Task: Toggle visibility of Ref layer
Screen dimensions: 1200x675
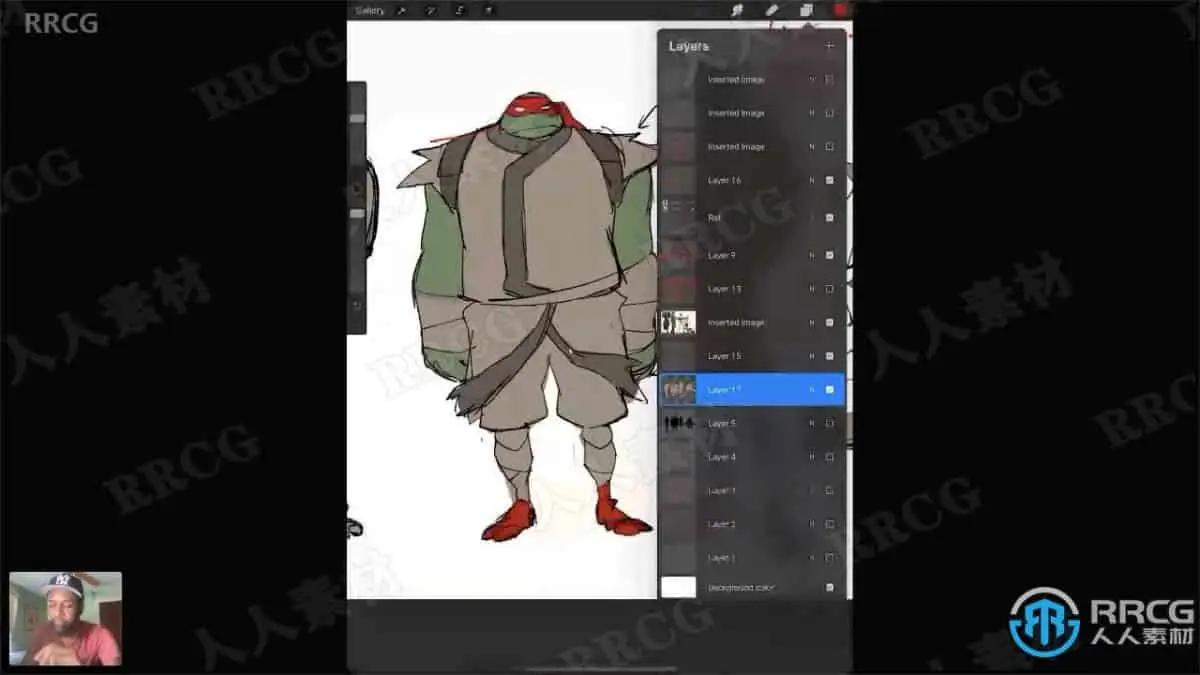Action: pyautogui.click(x=829, y=217)
